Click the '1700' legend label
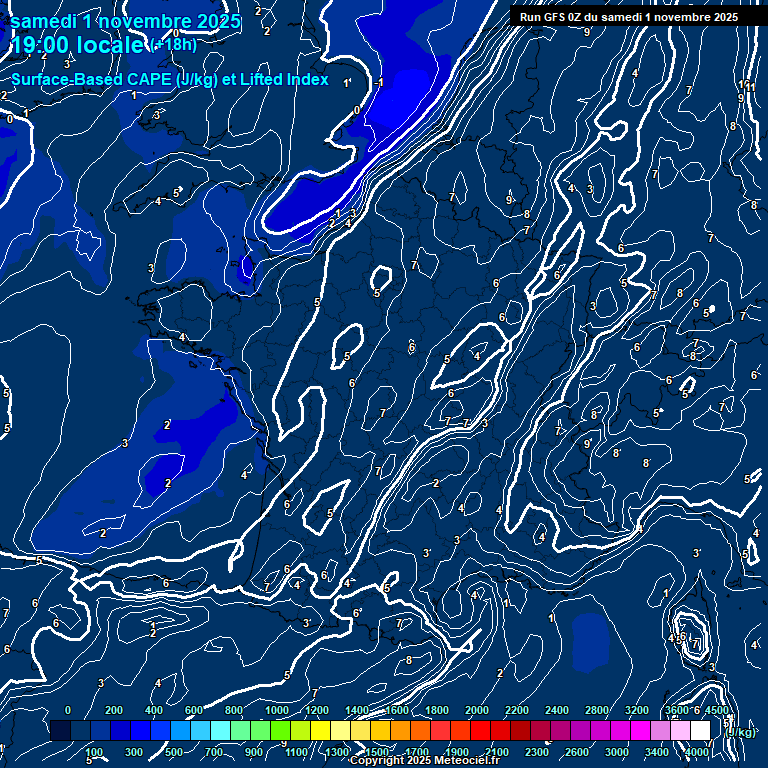The height and width of the screenshot is (768, 768). tap(417, 752)
